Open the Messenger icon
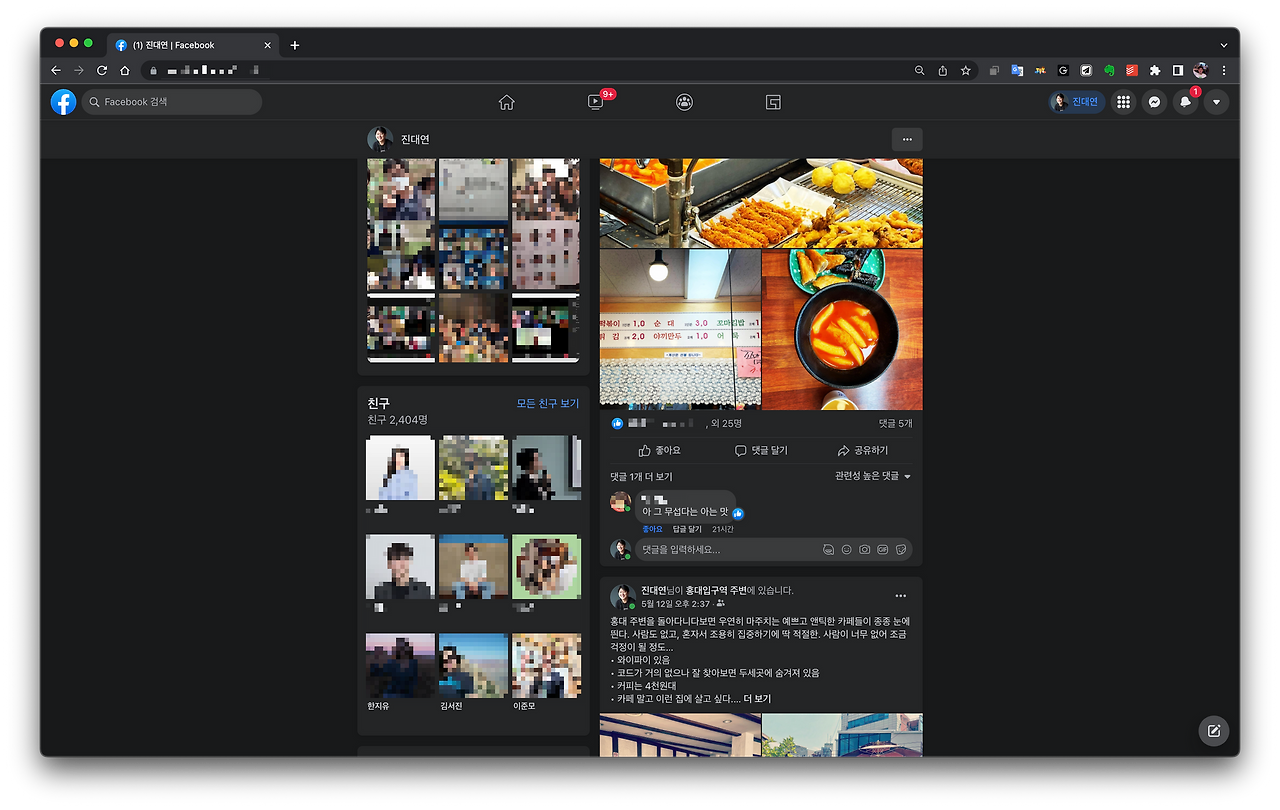Screen dimensions: 1280x810 1154,102
